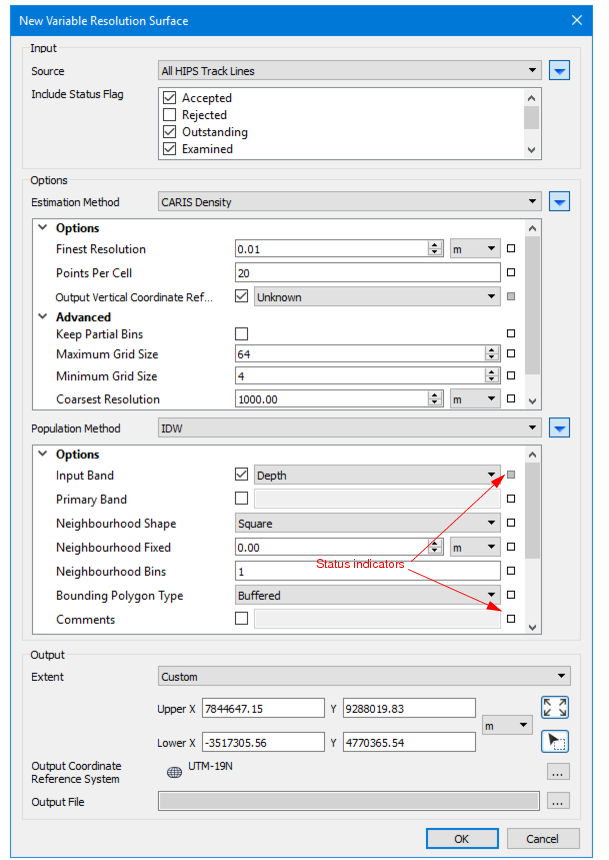Click the Cancel button
The height and width of the screenshot is (860, 609).
(x=543, y=839)
